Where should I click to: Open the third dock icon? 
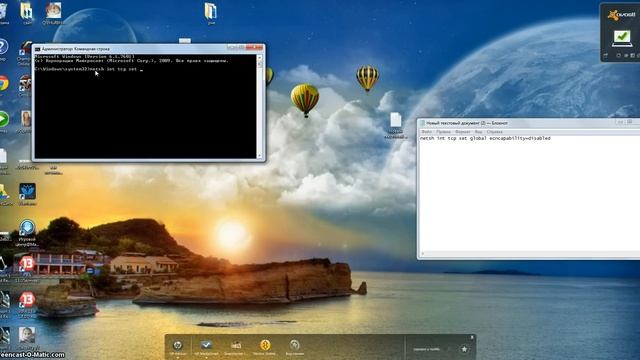236,345
